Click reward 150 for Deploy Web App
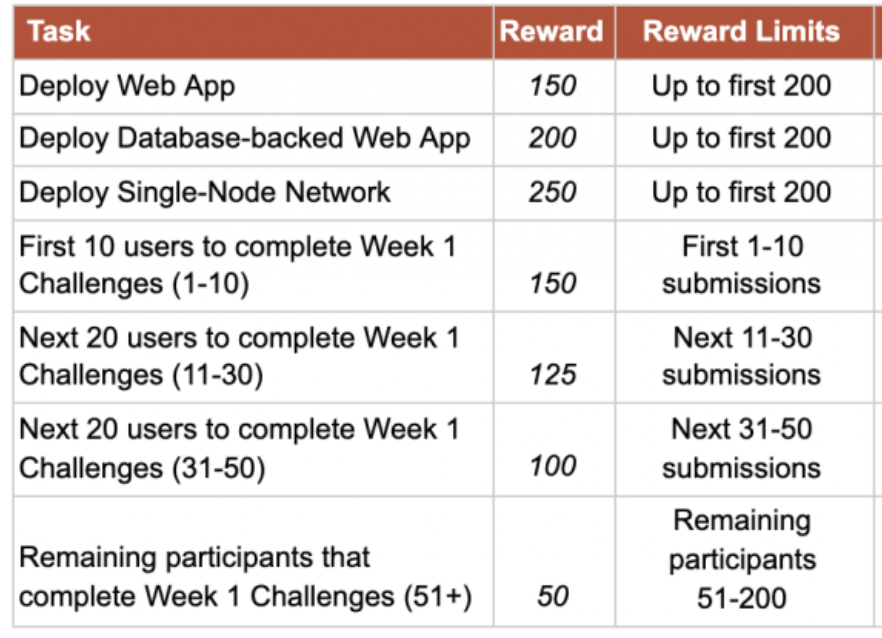 [553, 86]
